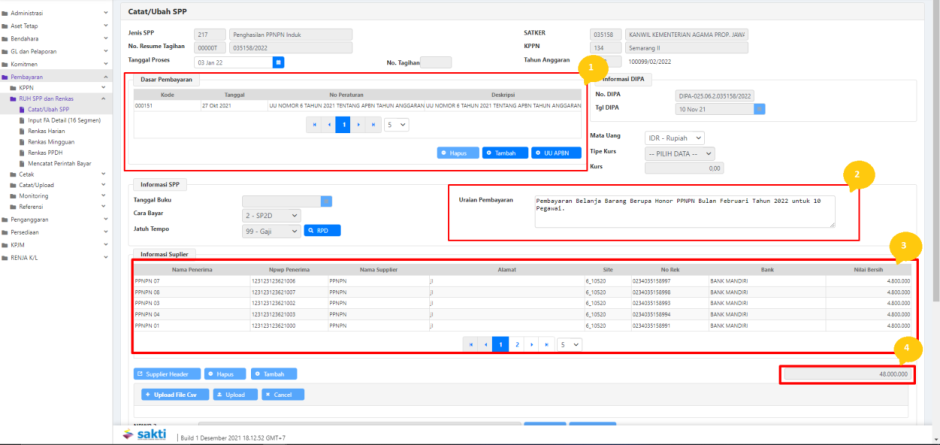The image size is (940, 445).
Task: Click the Catat/Ubah SPP file icon in sidebar
Action: click(x=21, y=109)
